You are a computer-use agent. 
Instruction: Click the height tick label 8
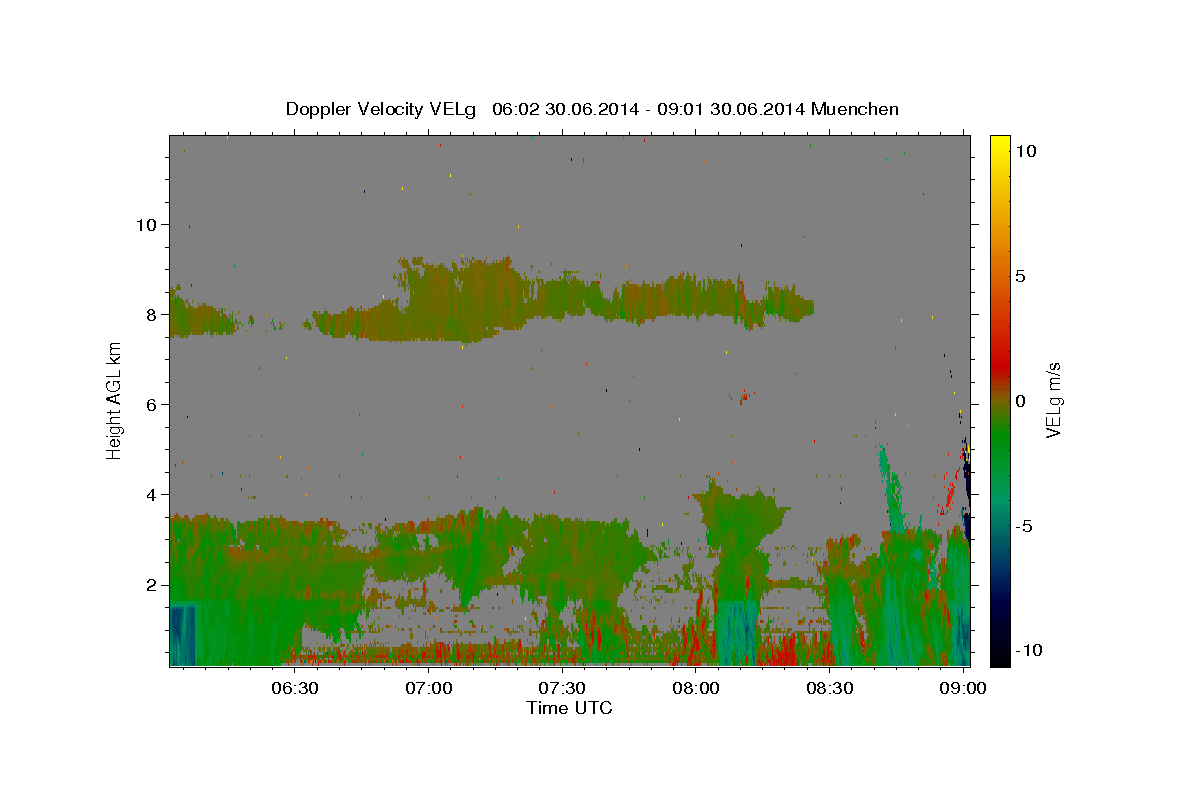coord(151,314)
